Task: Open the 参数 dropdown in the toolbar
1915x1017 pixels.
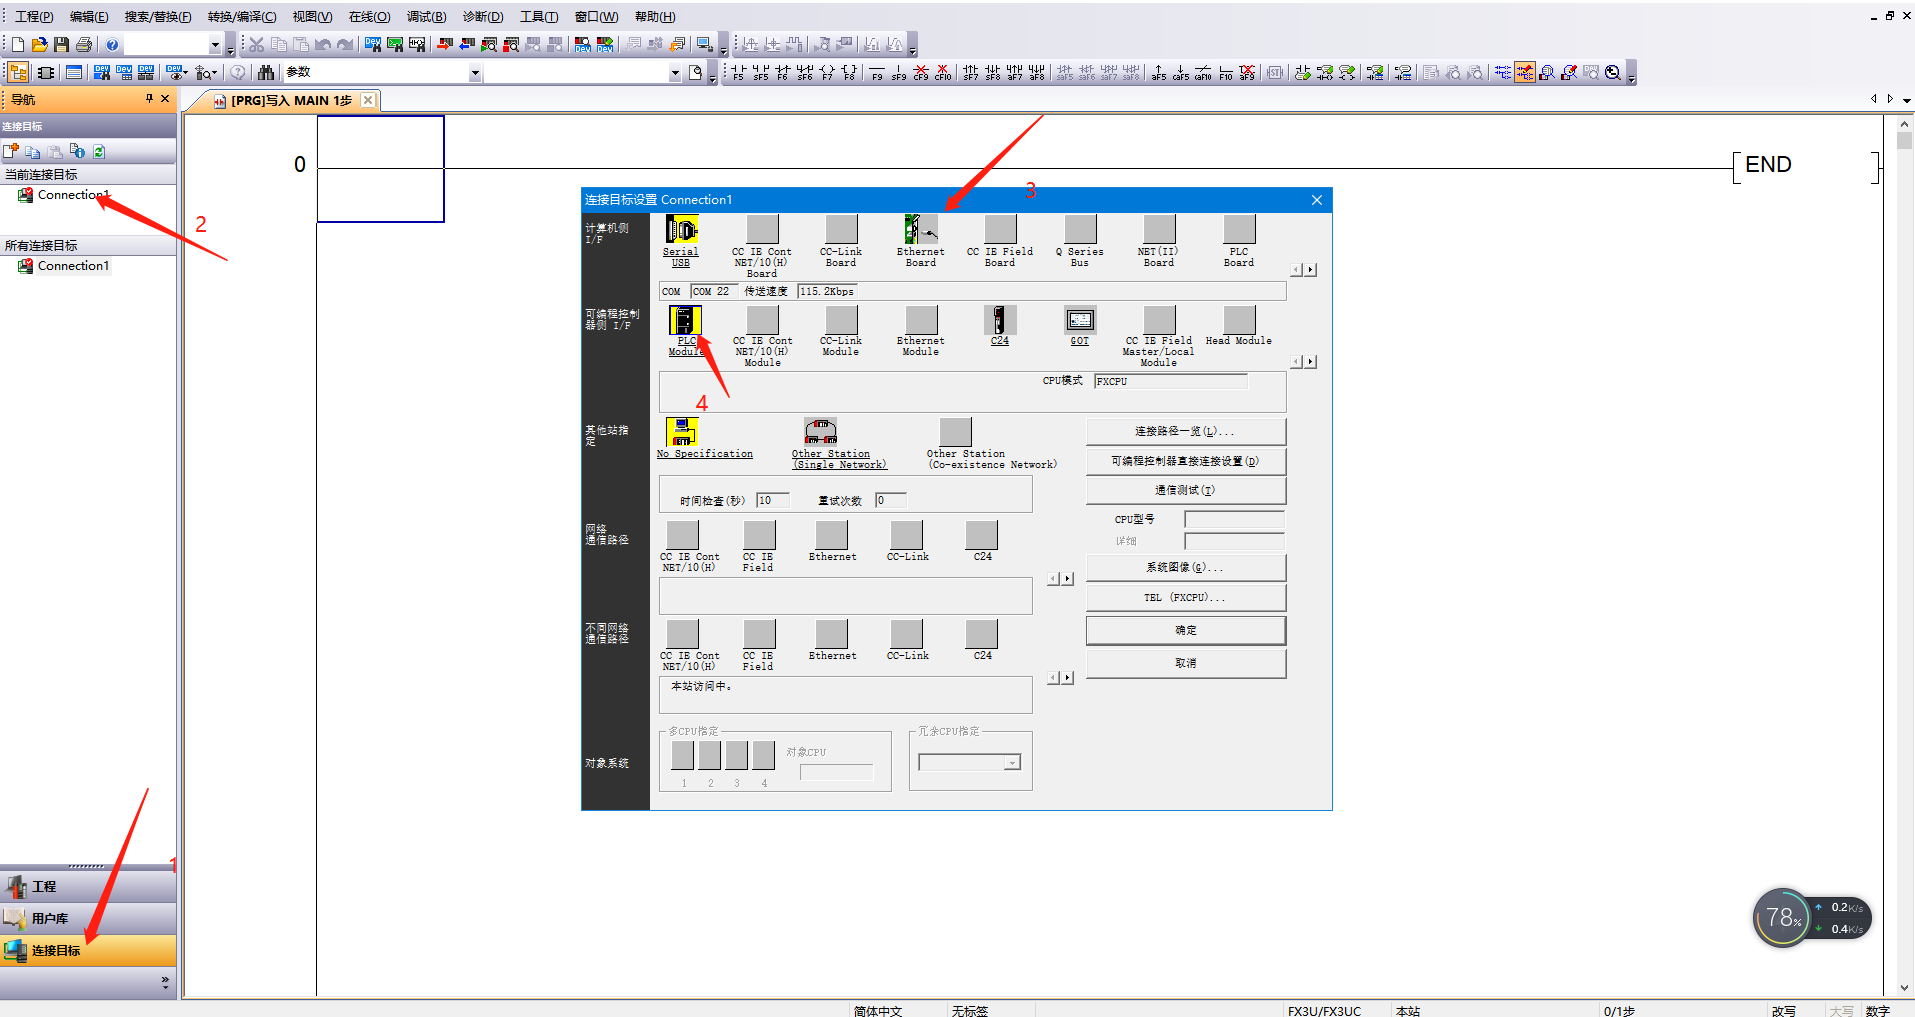Action: coord(475,73)
